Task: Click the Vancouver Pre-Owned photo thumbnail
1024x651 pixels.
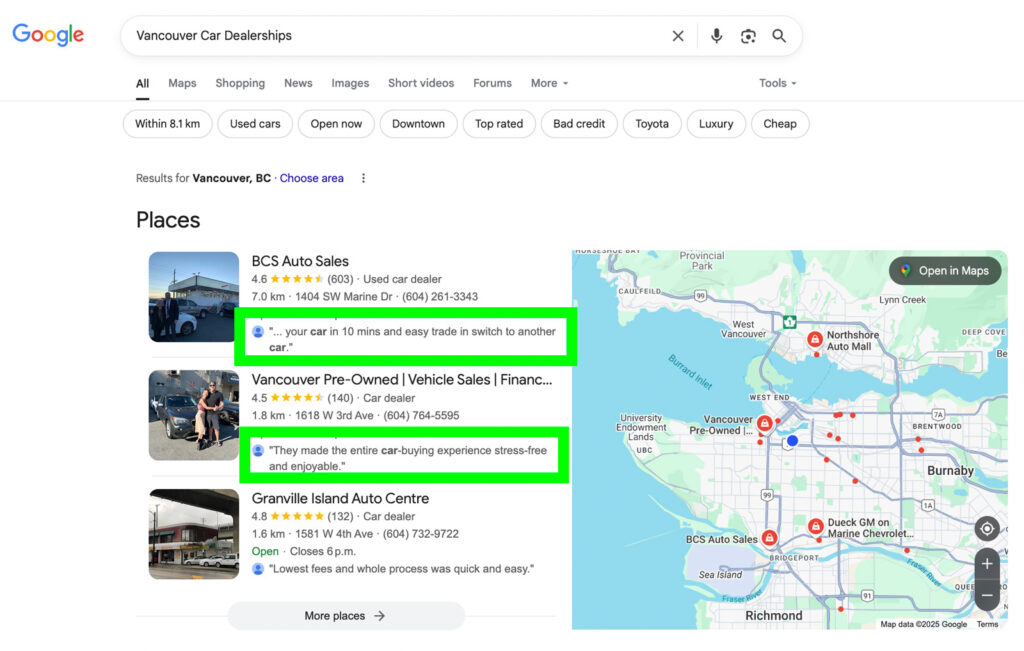Action: tap(194, 415)
